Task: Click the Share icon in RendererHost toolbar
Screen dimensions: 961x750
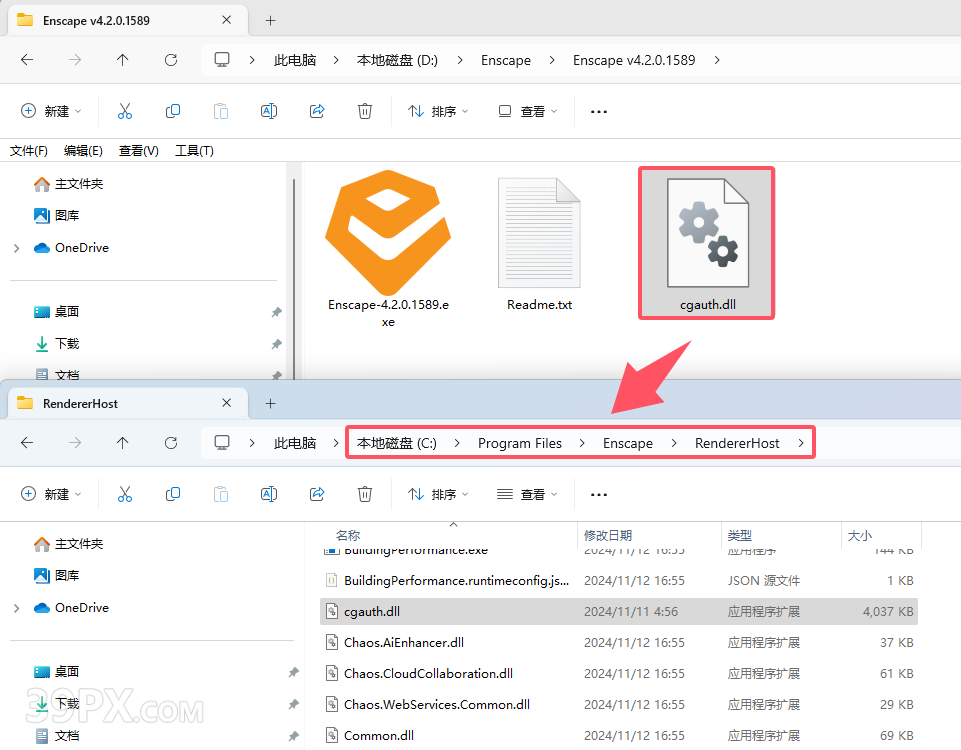Action: click(x=317, y=494)
